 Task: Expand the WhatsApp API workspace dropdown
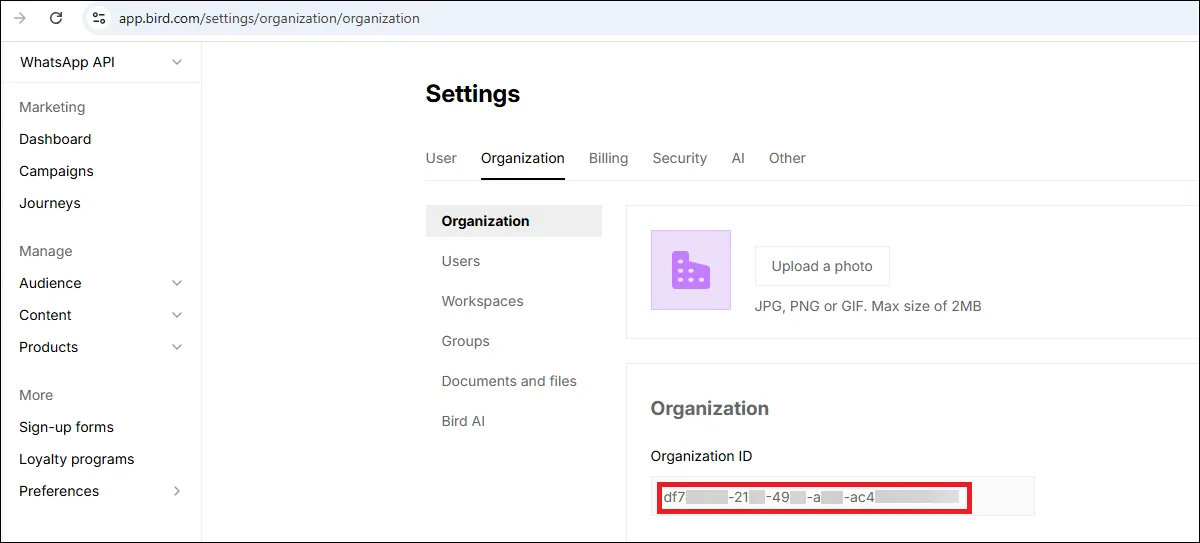[177, 62]
